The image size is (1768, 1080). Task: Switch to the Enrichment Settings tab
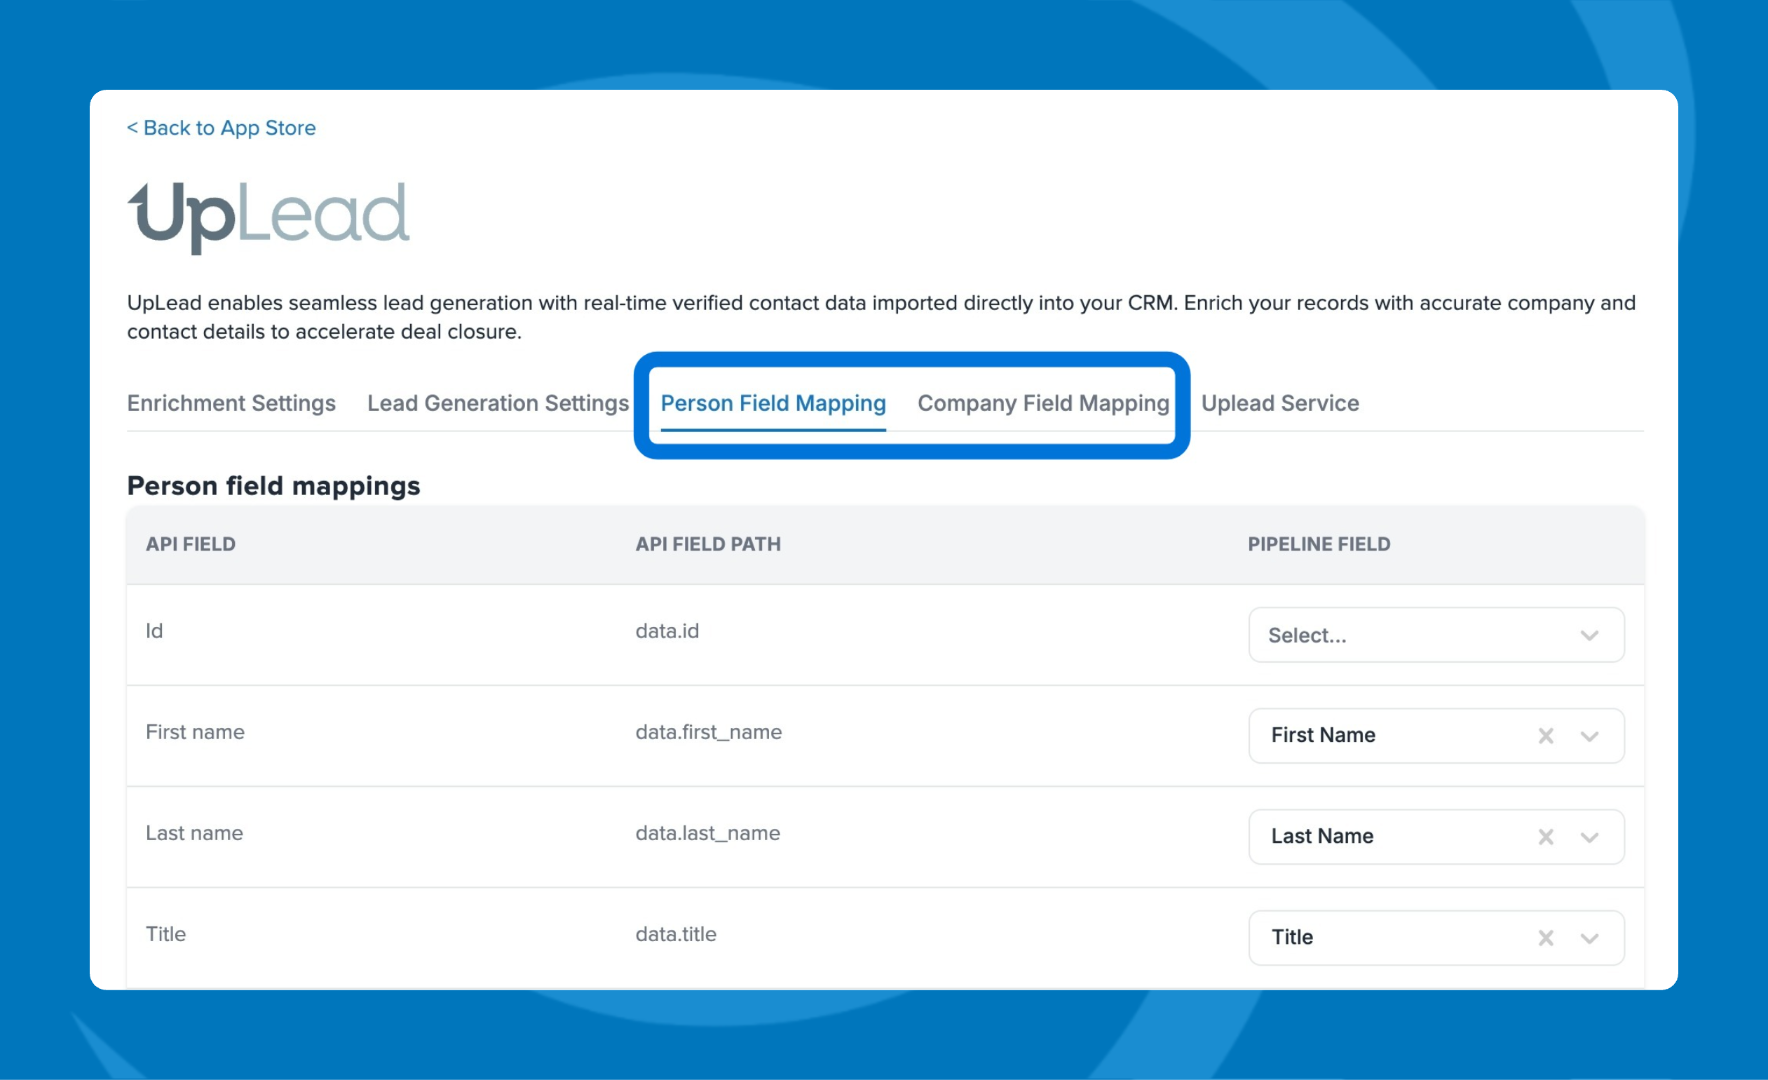[x=231, y=403]
